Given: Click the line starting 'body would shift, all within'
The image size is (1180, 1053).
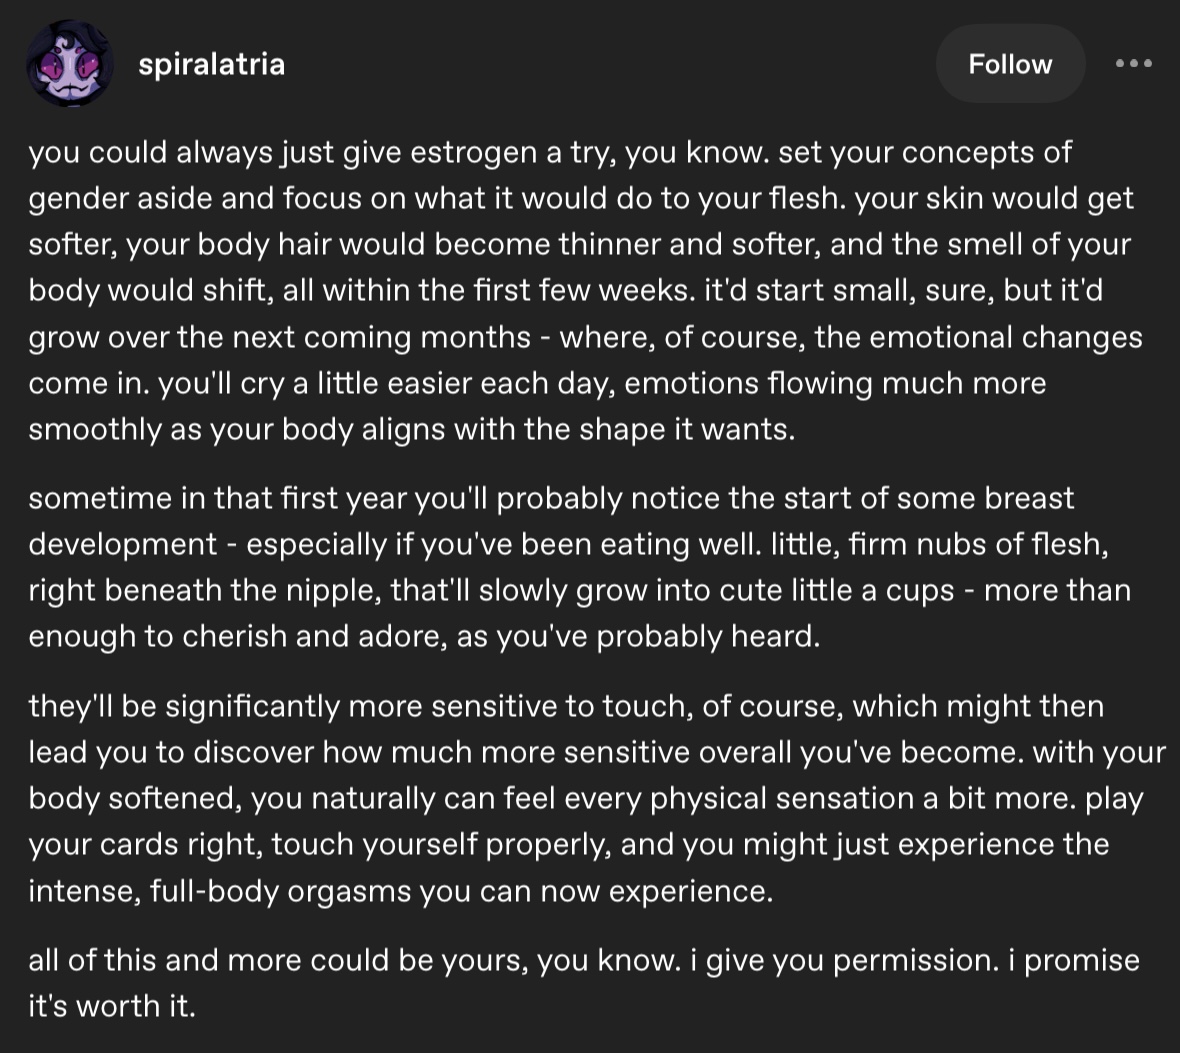Looking at the screenshot, I should tap(565, 291).
